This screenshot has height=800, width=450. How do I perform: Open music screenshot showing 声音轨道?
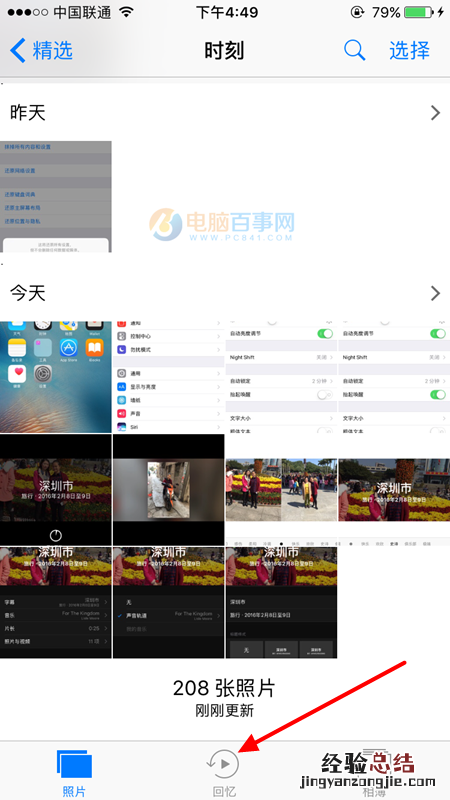(168, 603)
